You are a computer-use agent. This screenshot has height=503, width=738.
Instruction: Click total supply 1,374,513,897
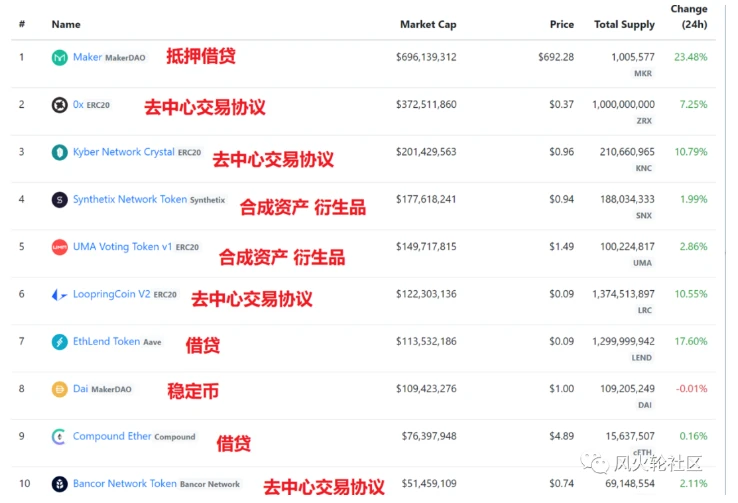(624, 294)
